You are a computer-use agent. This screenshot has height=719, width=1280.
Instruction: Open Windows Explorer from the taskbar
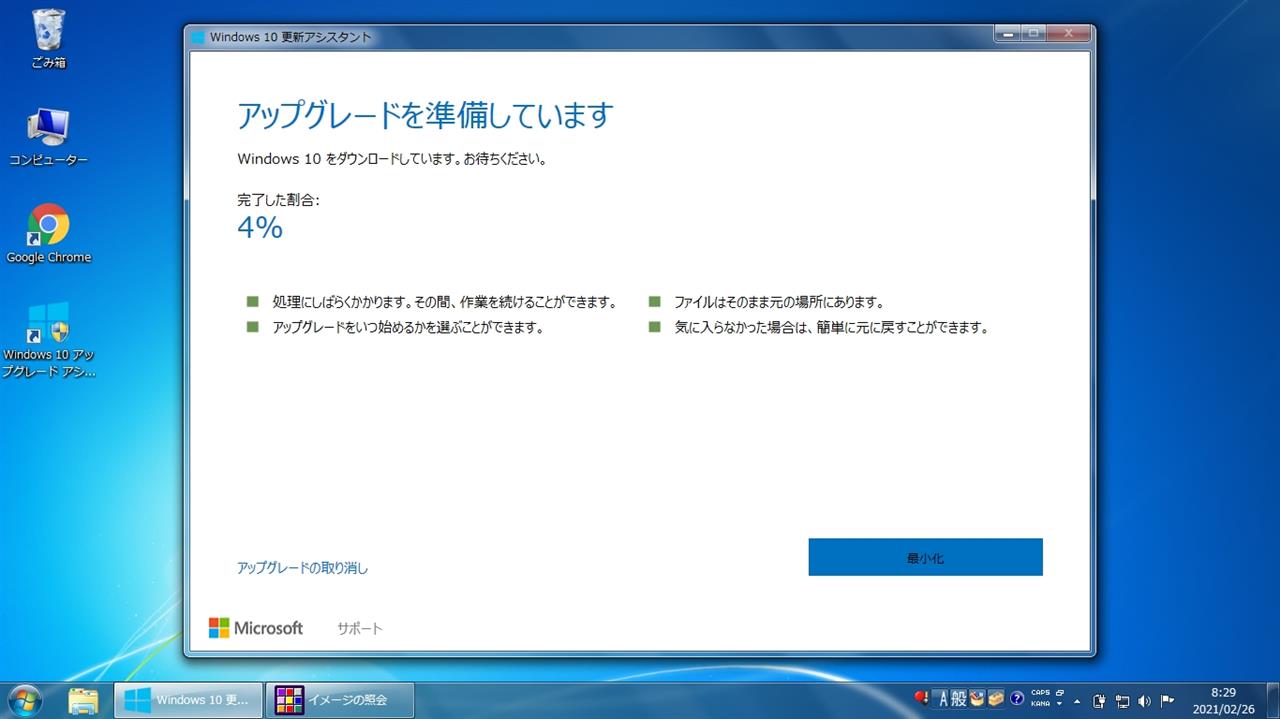pyautogui.click(x=83, y=700)
